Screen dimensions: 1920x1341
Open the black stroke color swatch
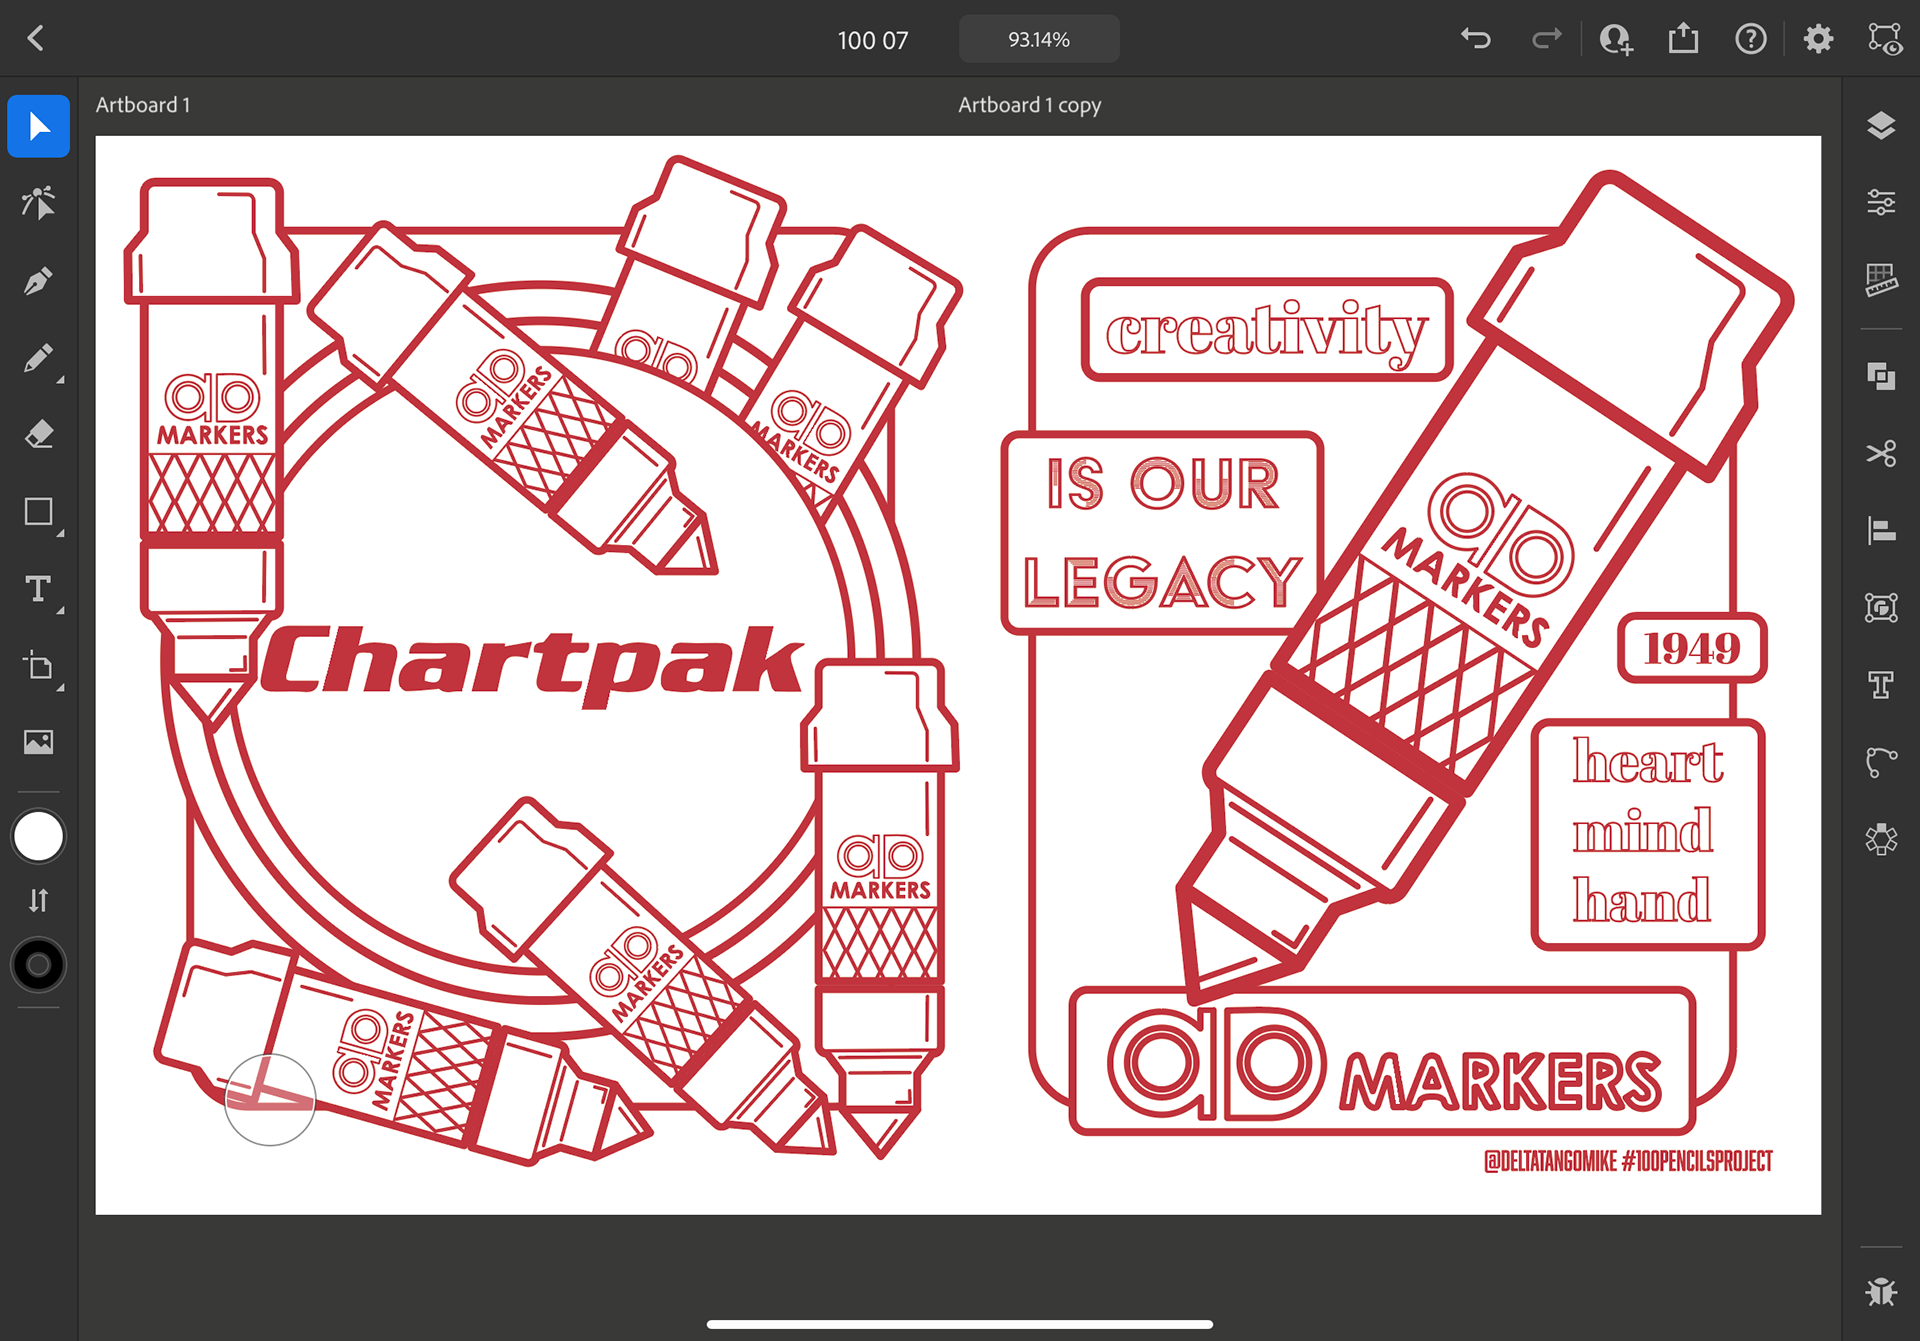point(38,965)
